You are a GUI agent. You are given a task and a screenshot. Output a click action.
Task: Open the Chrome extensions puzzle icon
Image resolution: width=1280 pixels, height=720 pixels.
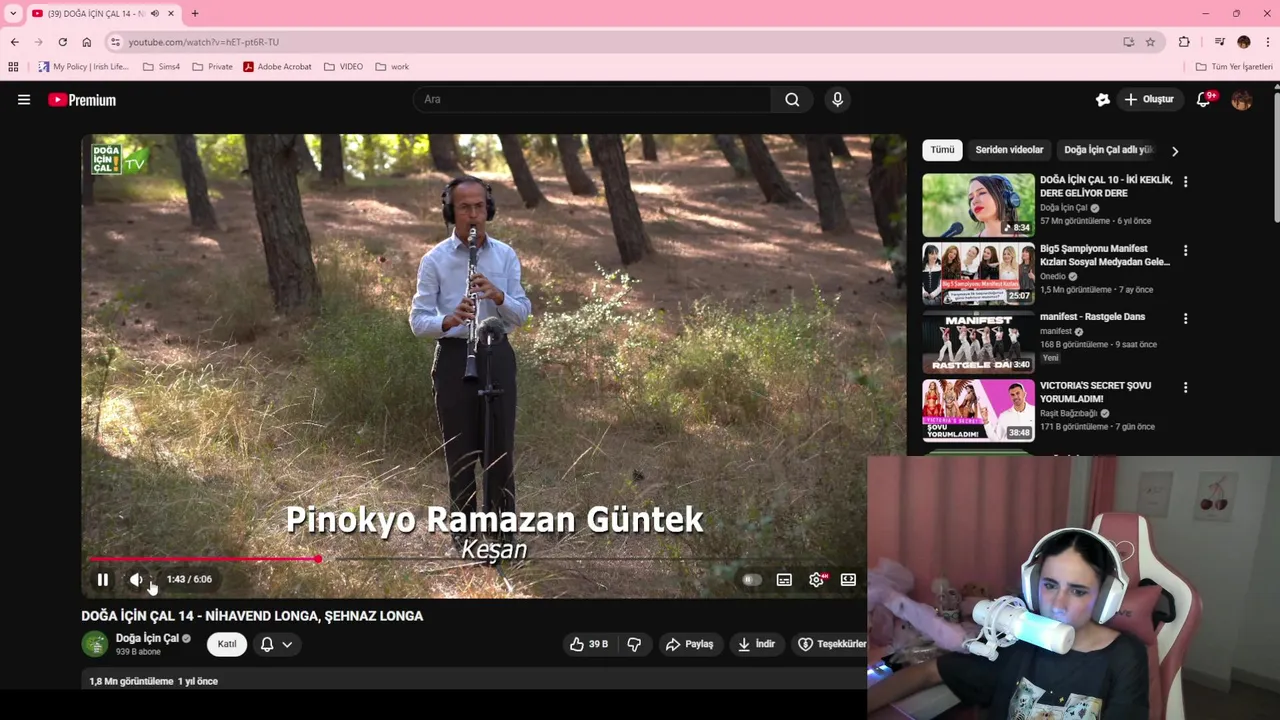[1184, 42]
